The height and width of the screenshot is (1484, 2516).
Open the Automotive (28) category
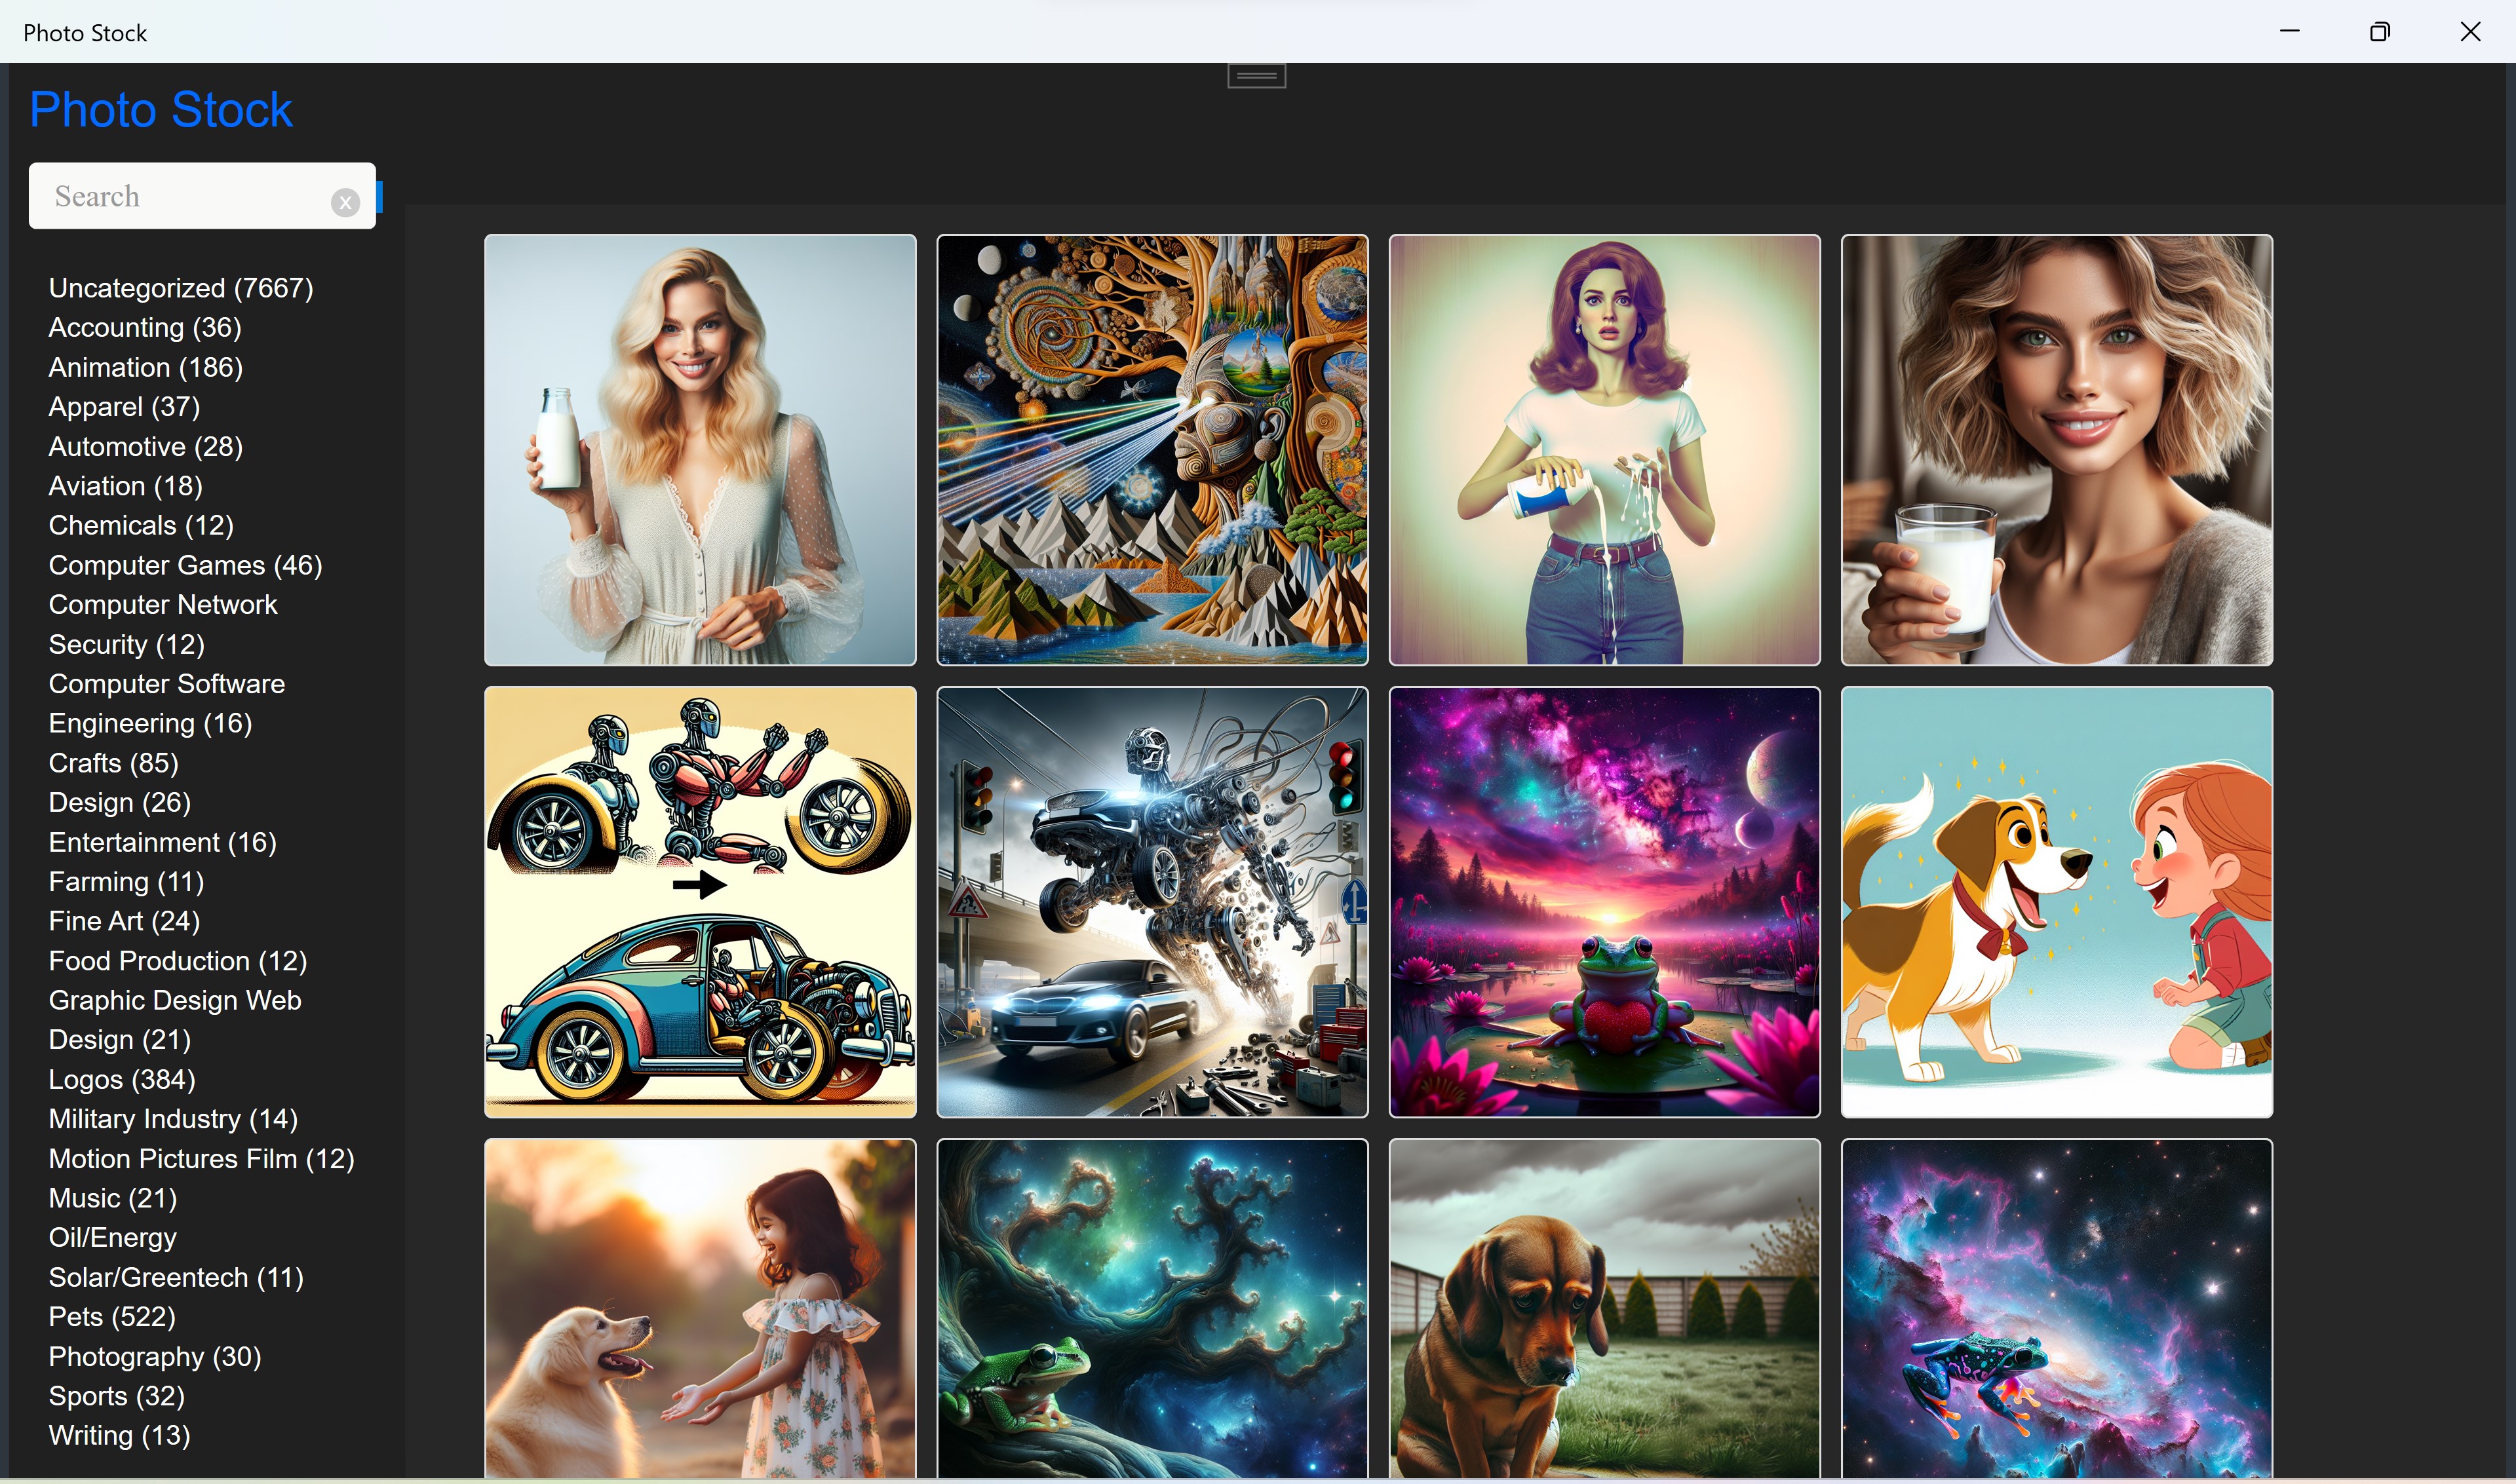point(146,446)
